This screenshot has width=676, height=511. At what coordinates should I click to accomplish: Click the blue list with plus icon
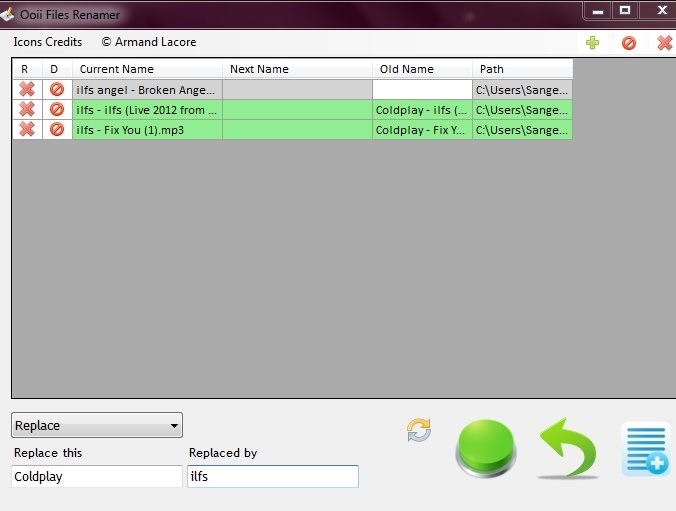tap(646, 450)
